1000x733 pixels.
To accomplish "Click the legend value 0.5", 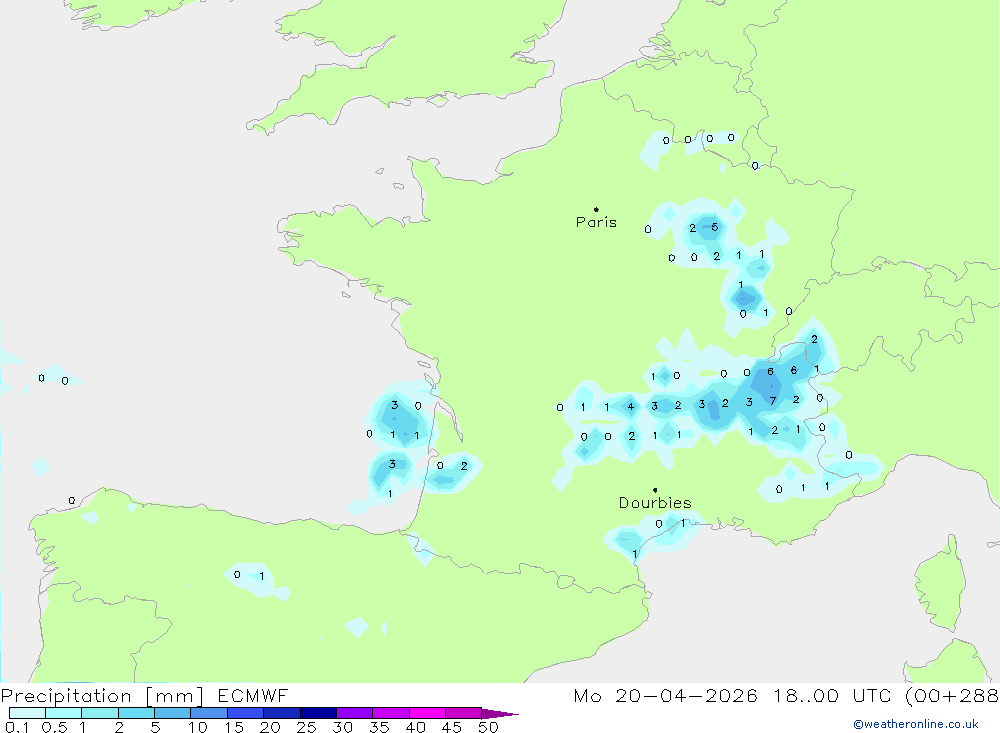I will point(54,727).
